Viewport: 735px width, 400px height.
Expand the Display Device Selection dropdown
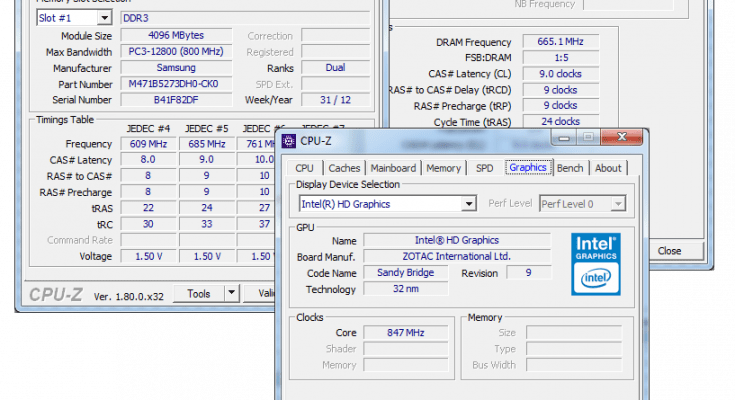[468, 204]
